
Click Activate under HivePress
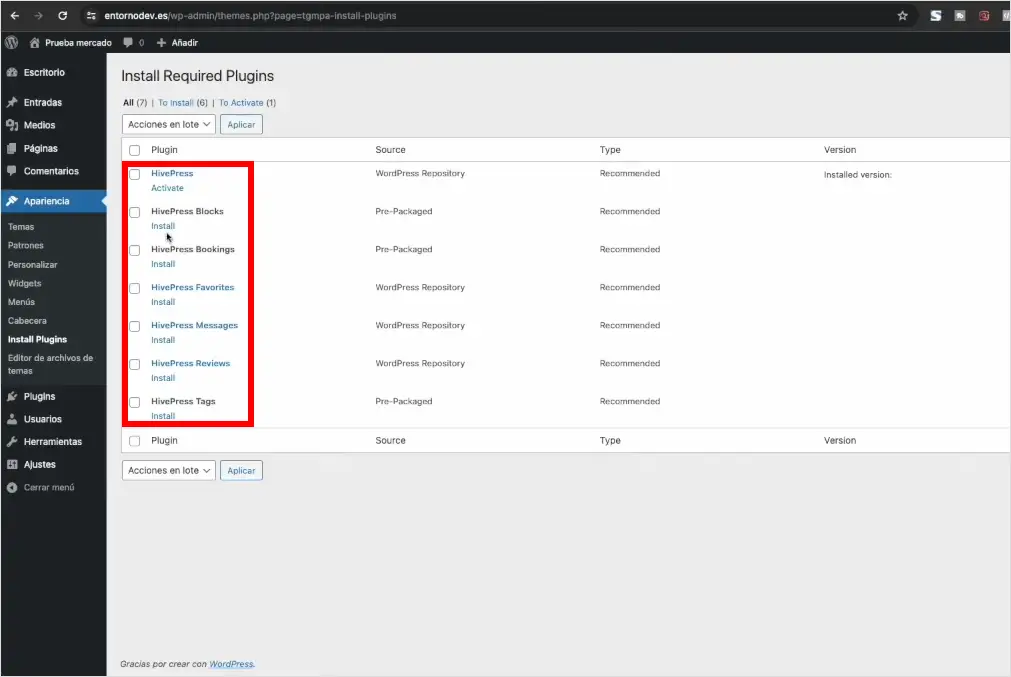pos(167,188)
